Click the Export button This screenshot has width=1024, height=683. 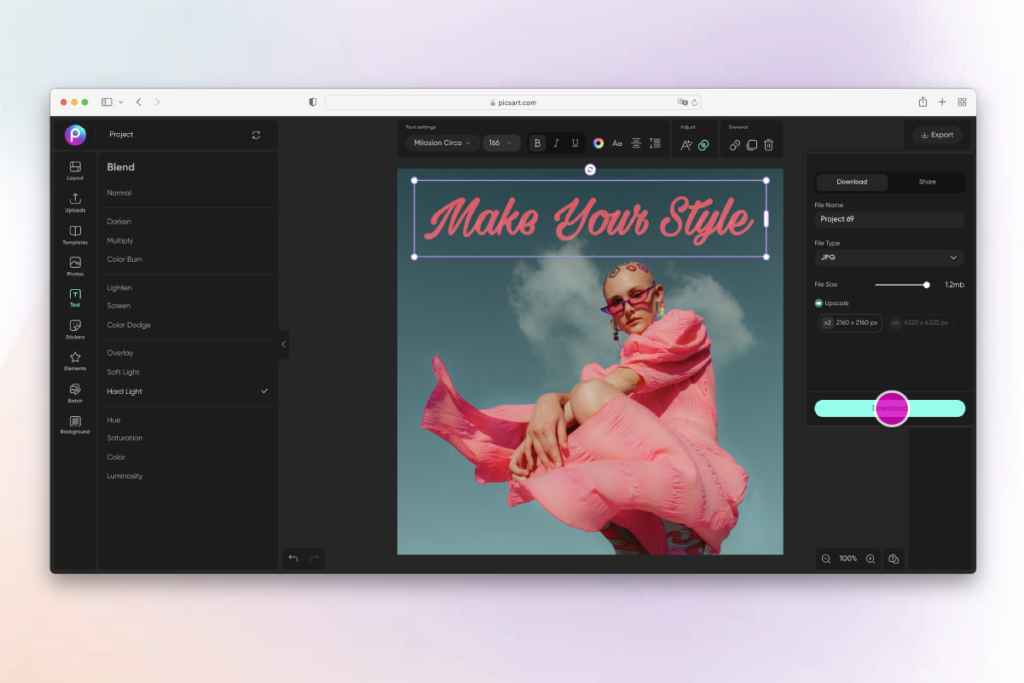coord(937,134)
